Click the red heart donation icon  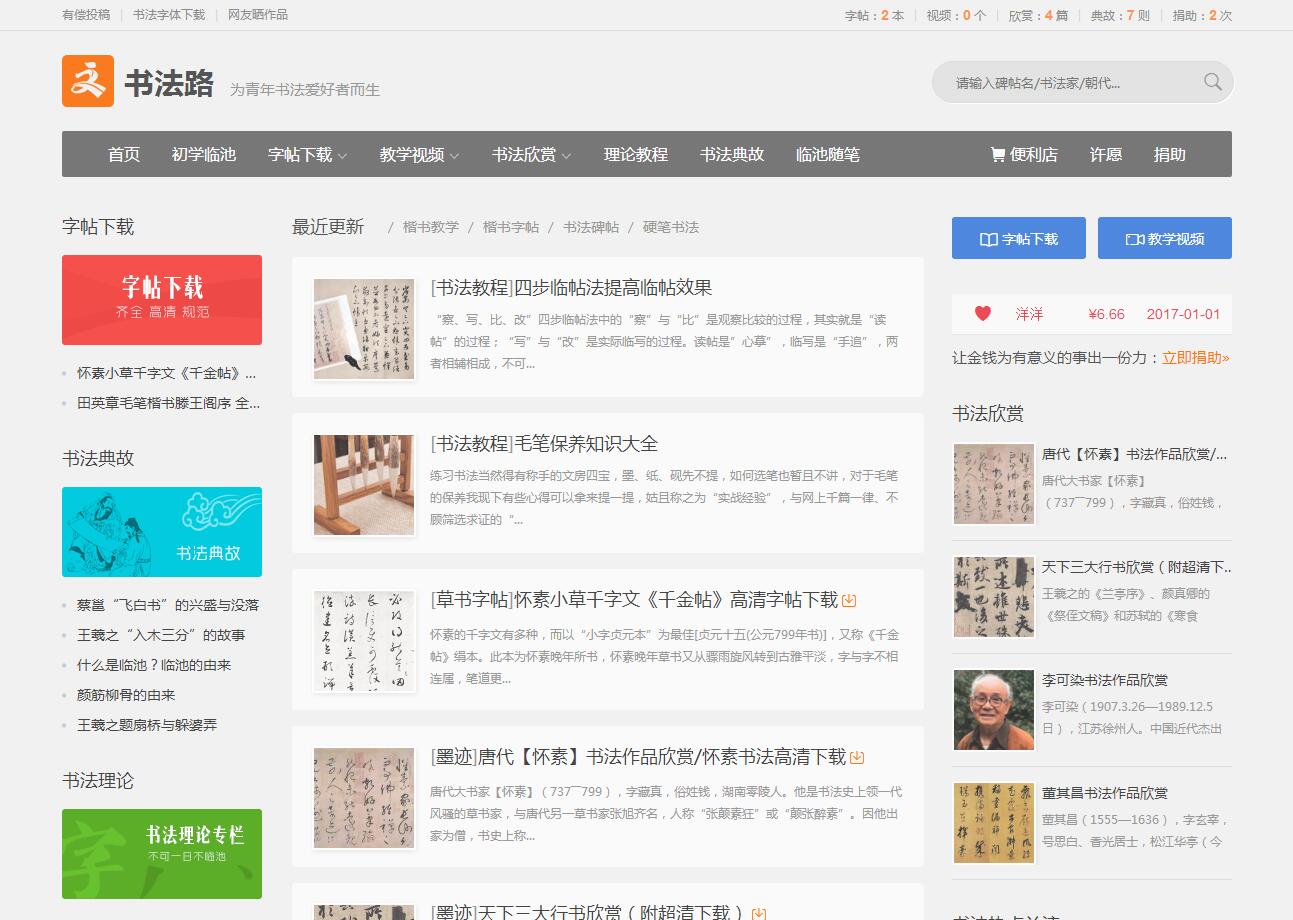[983, 313]
